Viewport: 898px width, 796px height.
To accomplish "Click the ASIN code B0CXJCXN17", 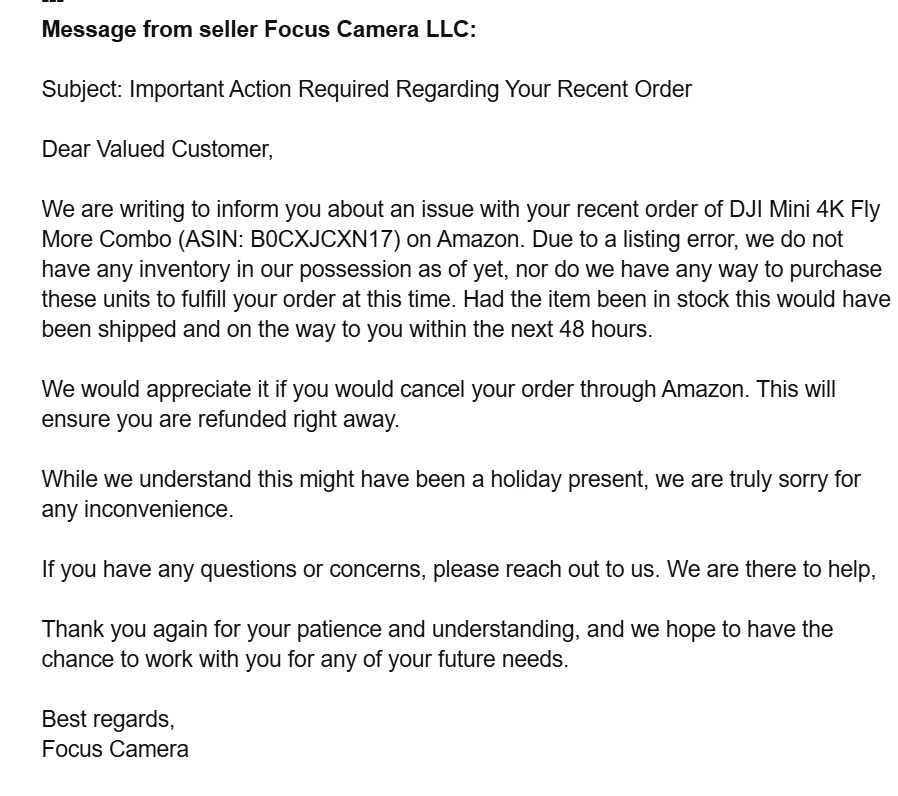I will point(325,239).
